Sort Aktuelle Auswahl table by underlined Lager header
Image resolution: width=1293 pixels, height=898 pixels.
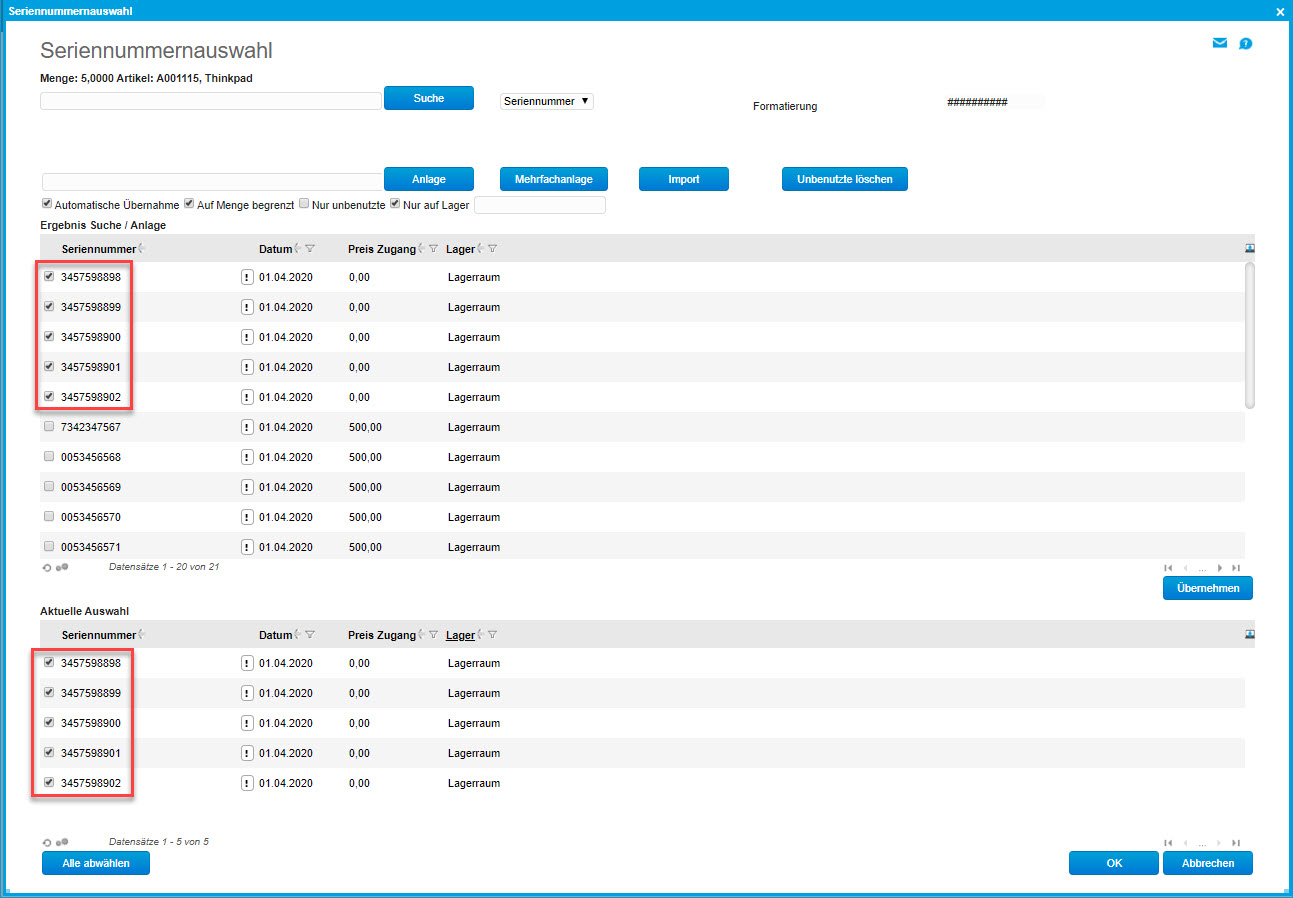[461, 635]
